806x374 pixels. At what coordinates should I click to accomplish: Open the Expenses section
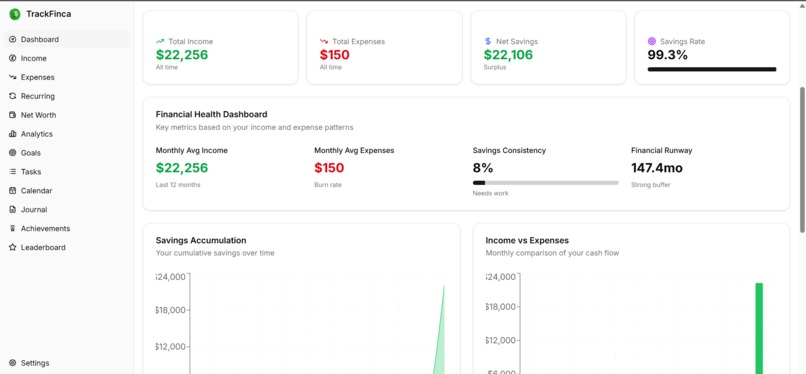click(x=67, y=78)
